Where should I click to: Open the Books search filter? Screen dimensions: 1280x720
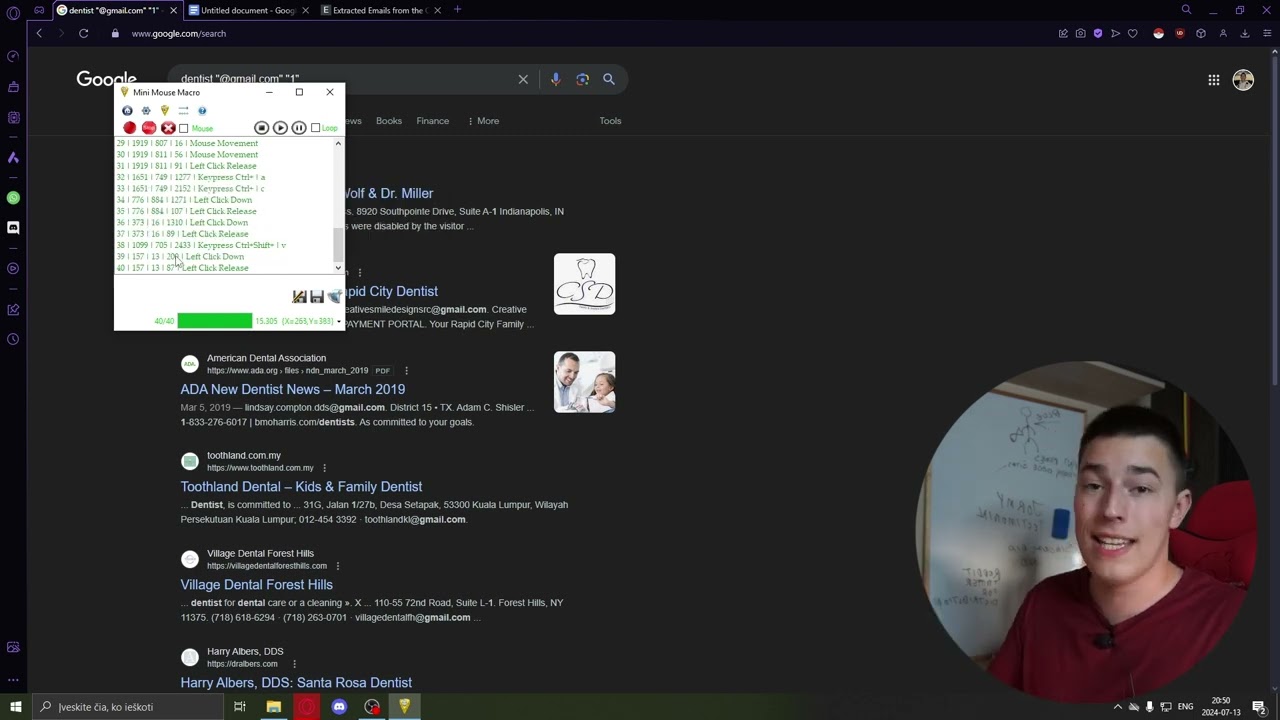389,121
